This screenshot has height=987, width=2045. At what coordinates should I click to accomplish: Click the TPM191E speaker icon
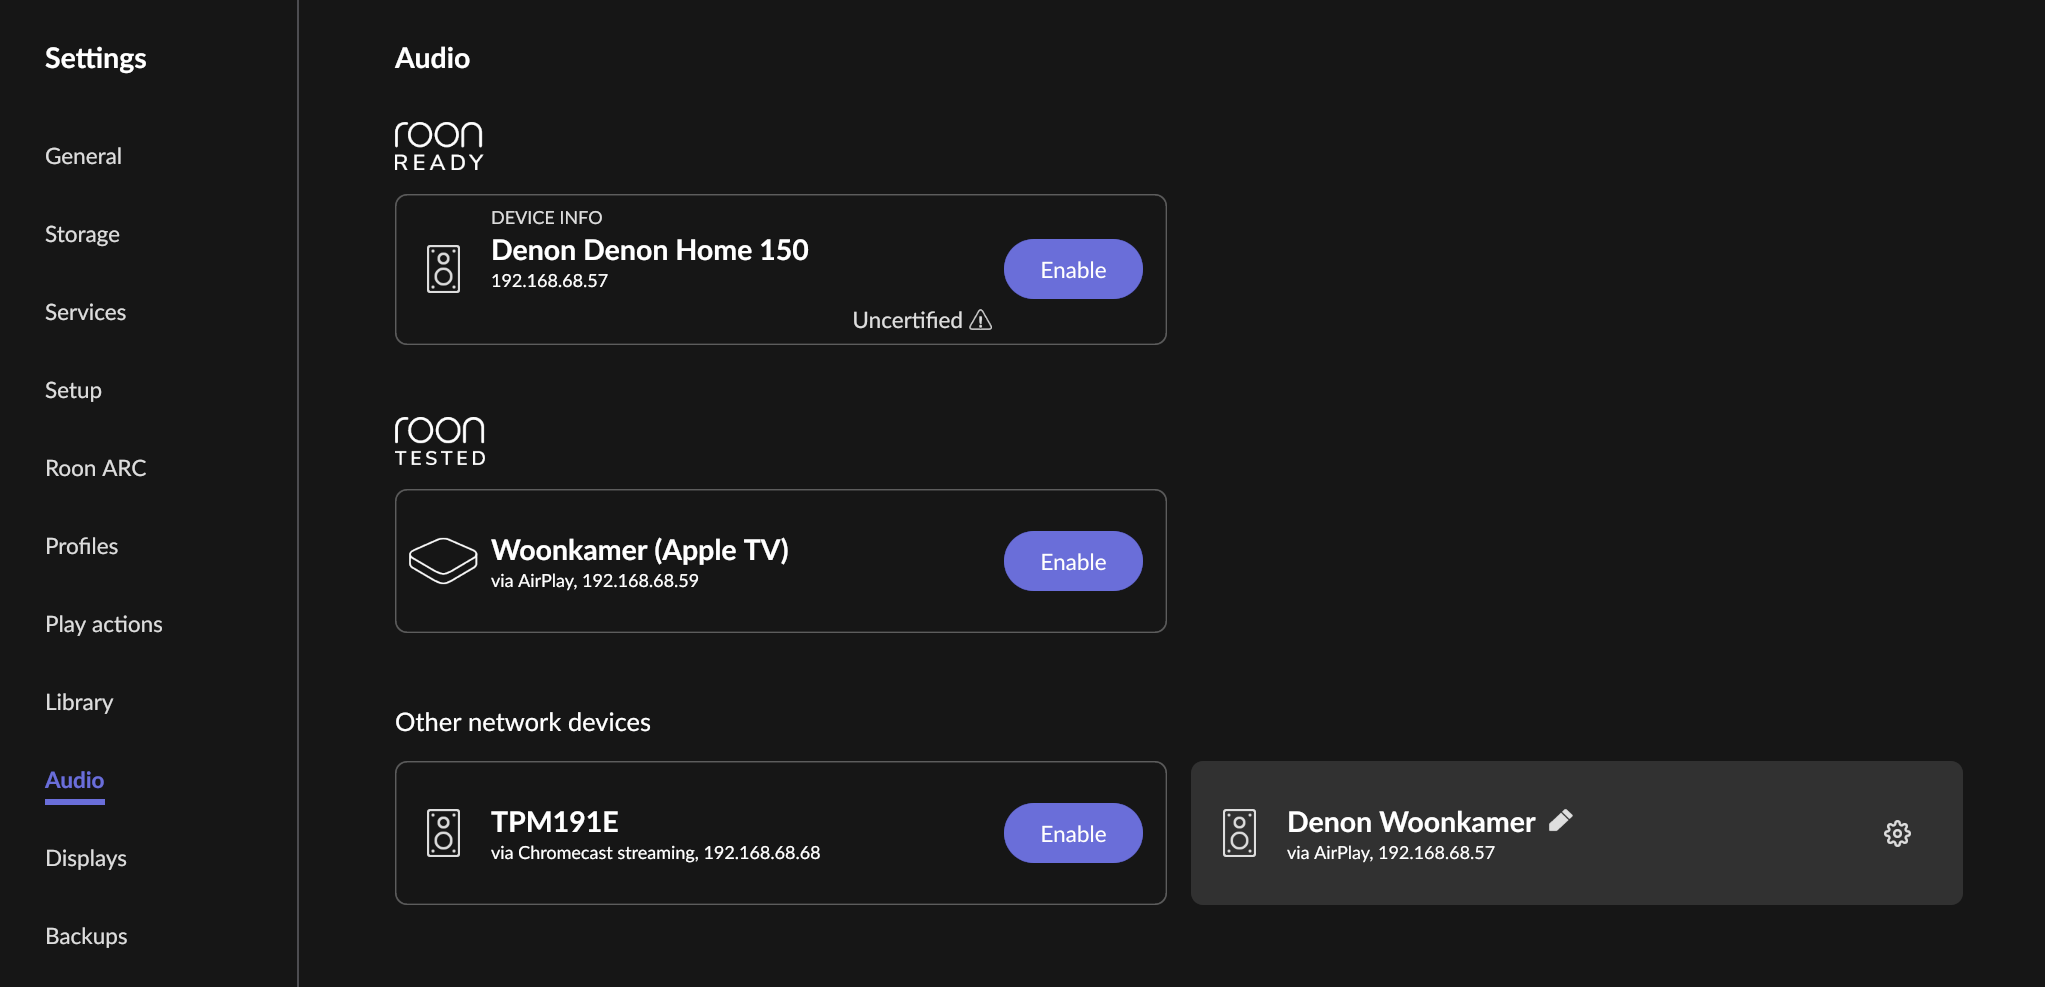point(443,833)
